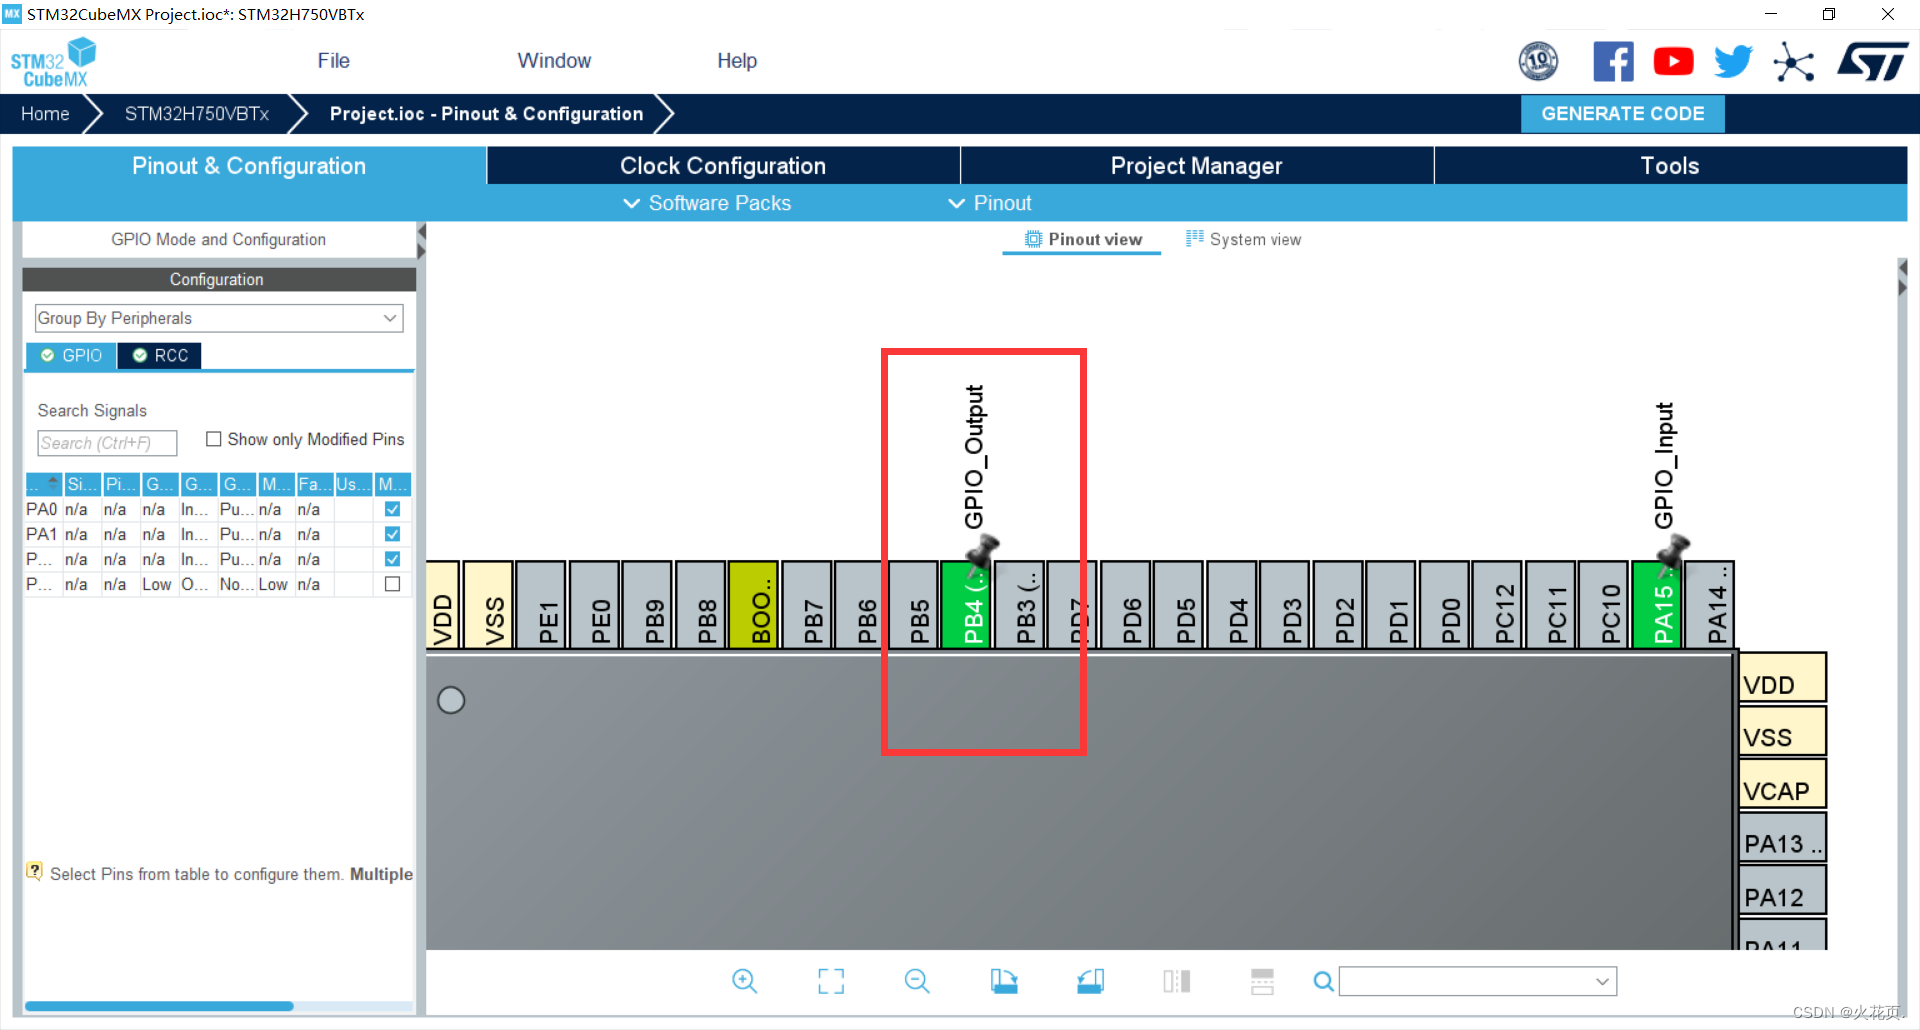1920x1030 pixels.
Task: Open the Twitter link icon
Action: 1733,62
